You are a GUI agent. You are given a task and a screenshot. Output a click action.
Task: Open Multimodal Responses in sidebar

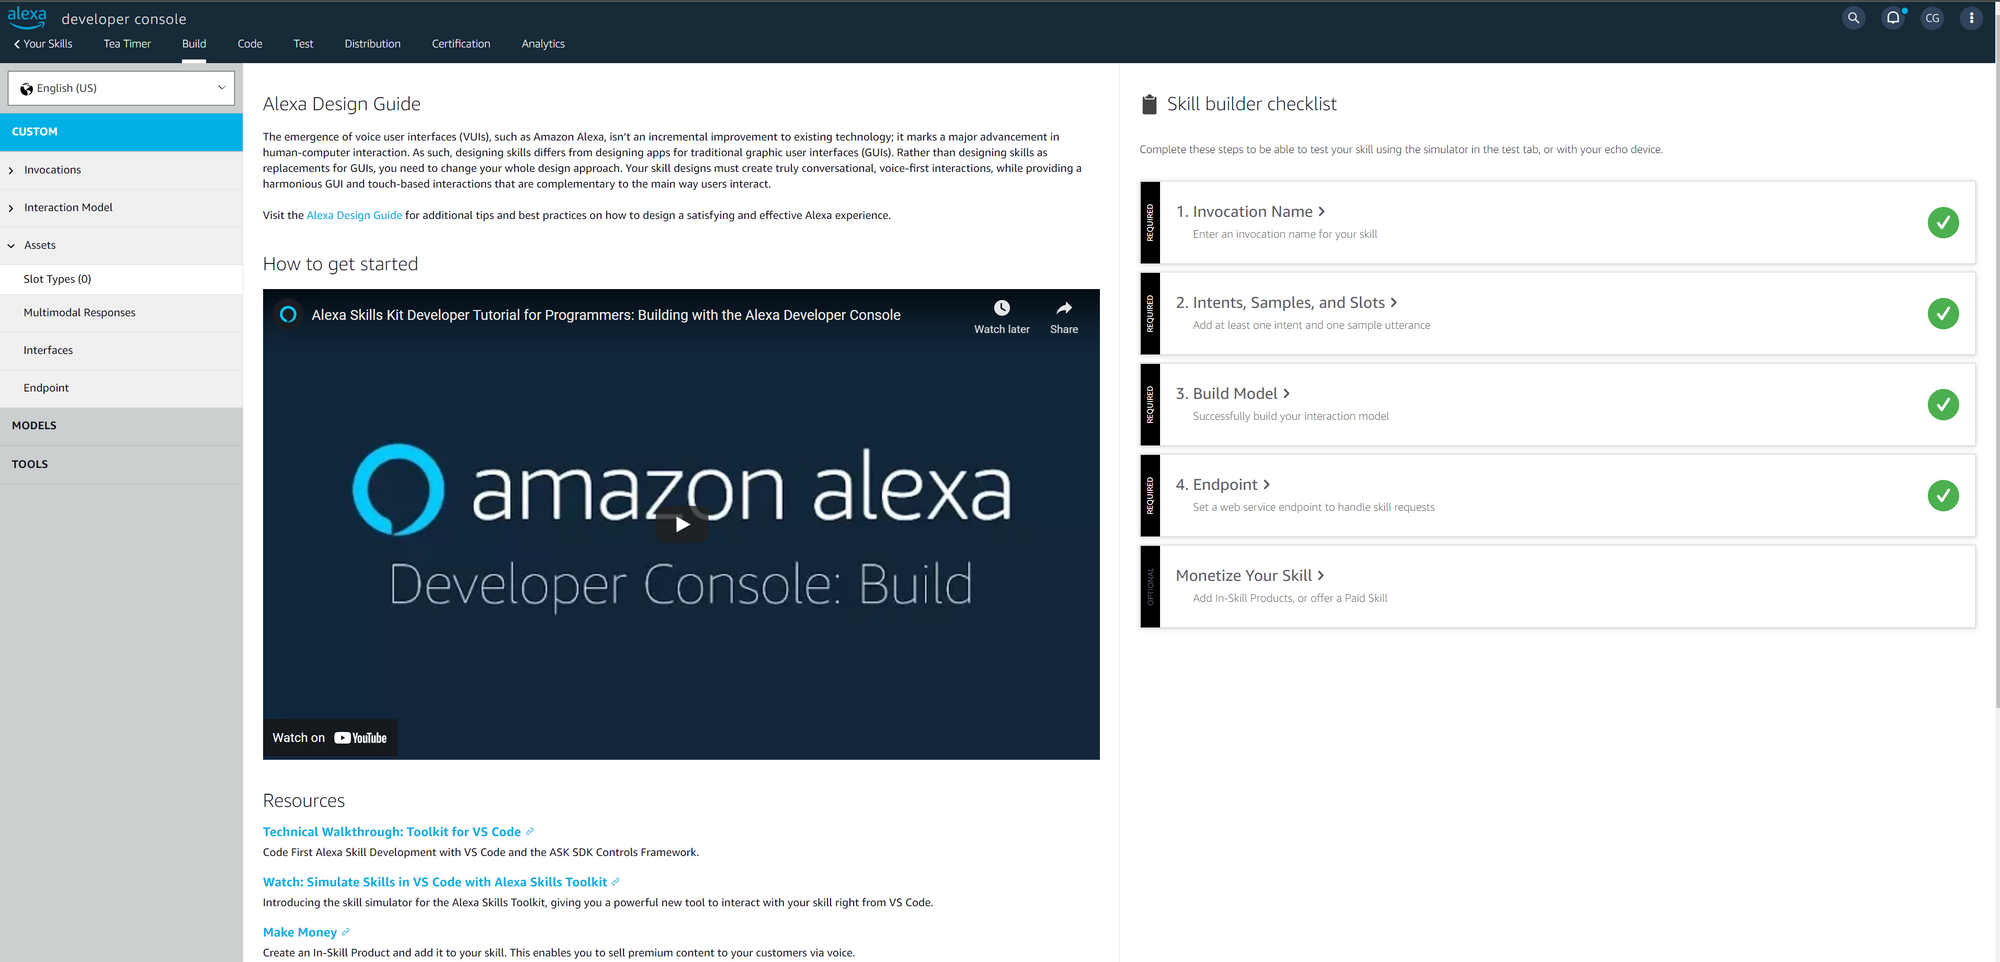[x=121, y=313]
